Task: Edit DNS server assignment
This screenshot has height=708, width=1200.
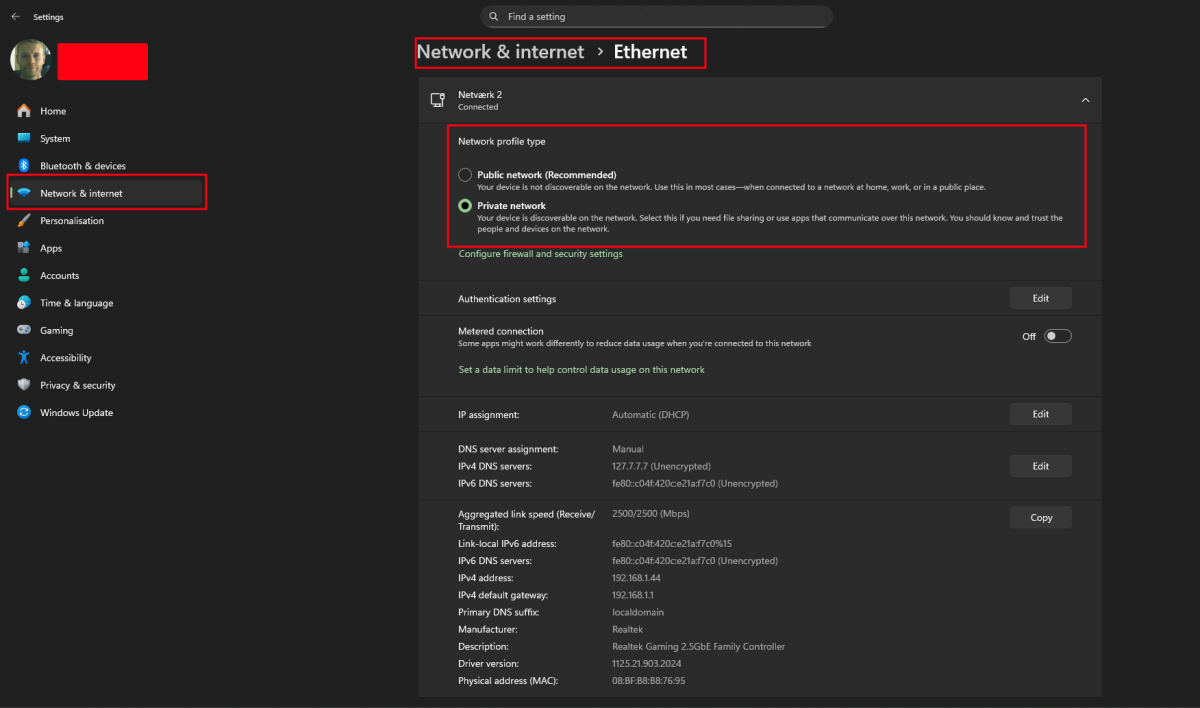Action: pyautogui.click(x=1040, y=466)
